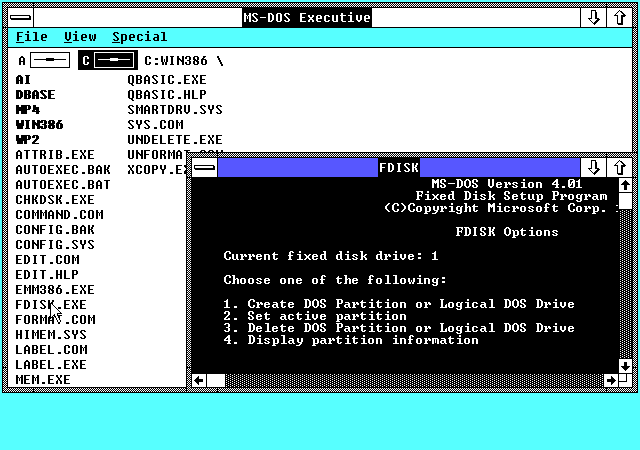This screenshot has height=450, width=640.
Task: Open the View menu
Action: [x=80, y=37]
